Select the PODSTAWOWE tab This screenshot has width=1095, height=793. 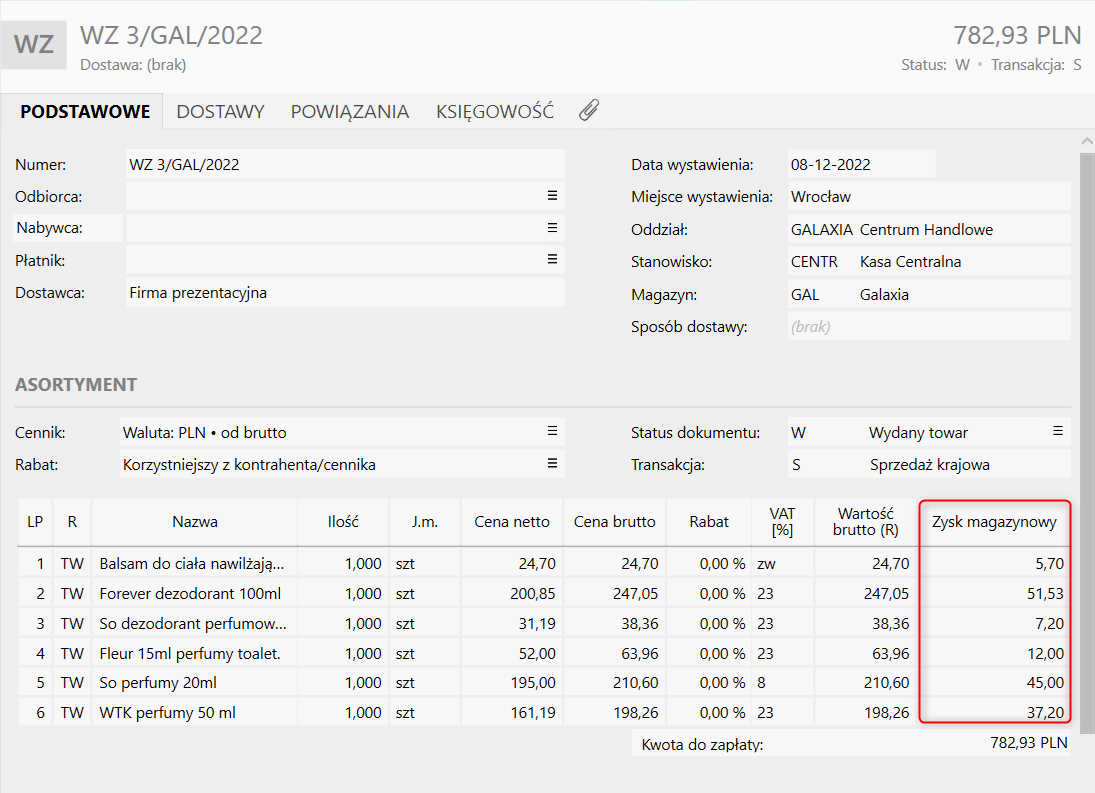tap(85, 111)
